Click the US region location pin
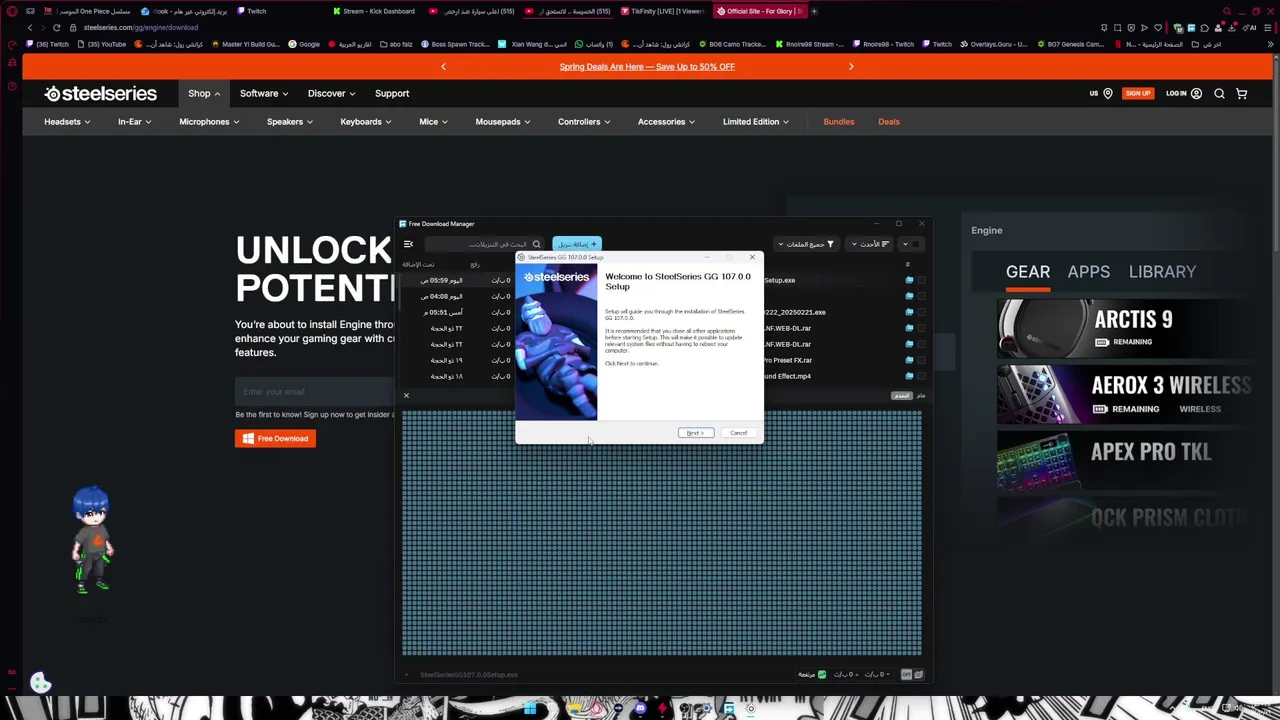The width and height of the screenshot is (1280, 720). click(1107, 93)
